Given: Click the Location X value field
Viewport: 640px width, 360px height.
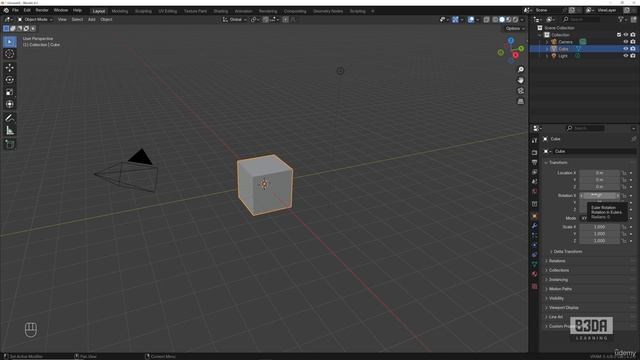Looking at the screenshot, I should [x=599, y=173].
